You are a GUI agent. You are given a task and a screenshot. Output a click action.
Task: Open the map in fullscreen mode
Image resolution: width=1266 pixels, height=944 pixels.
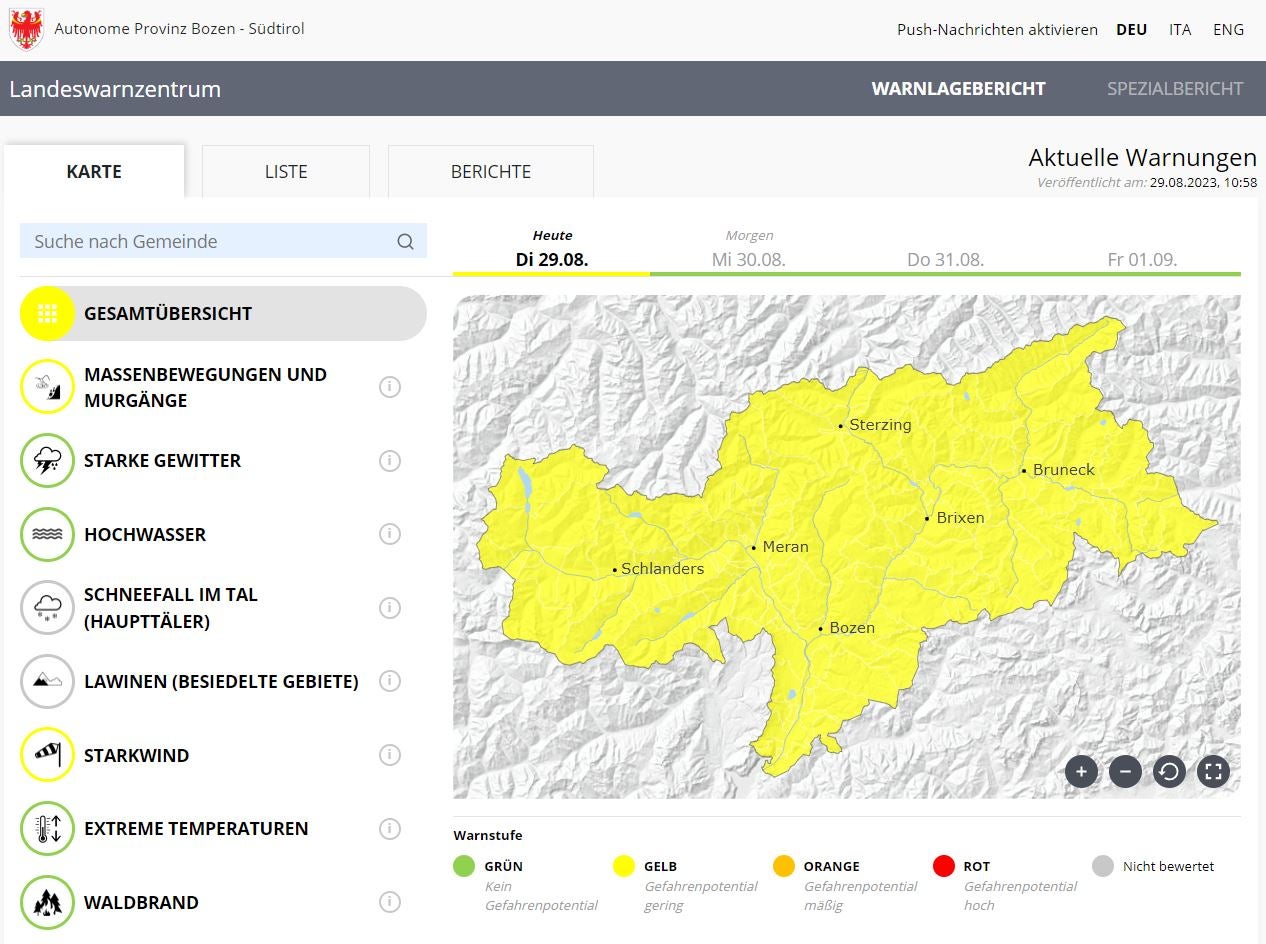click(1213, 771)
